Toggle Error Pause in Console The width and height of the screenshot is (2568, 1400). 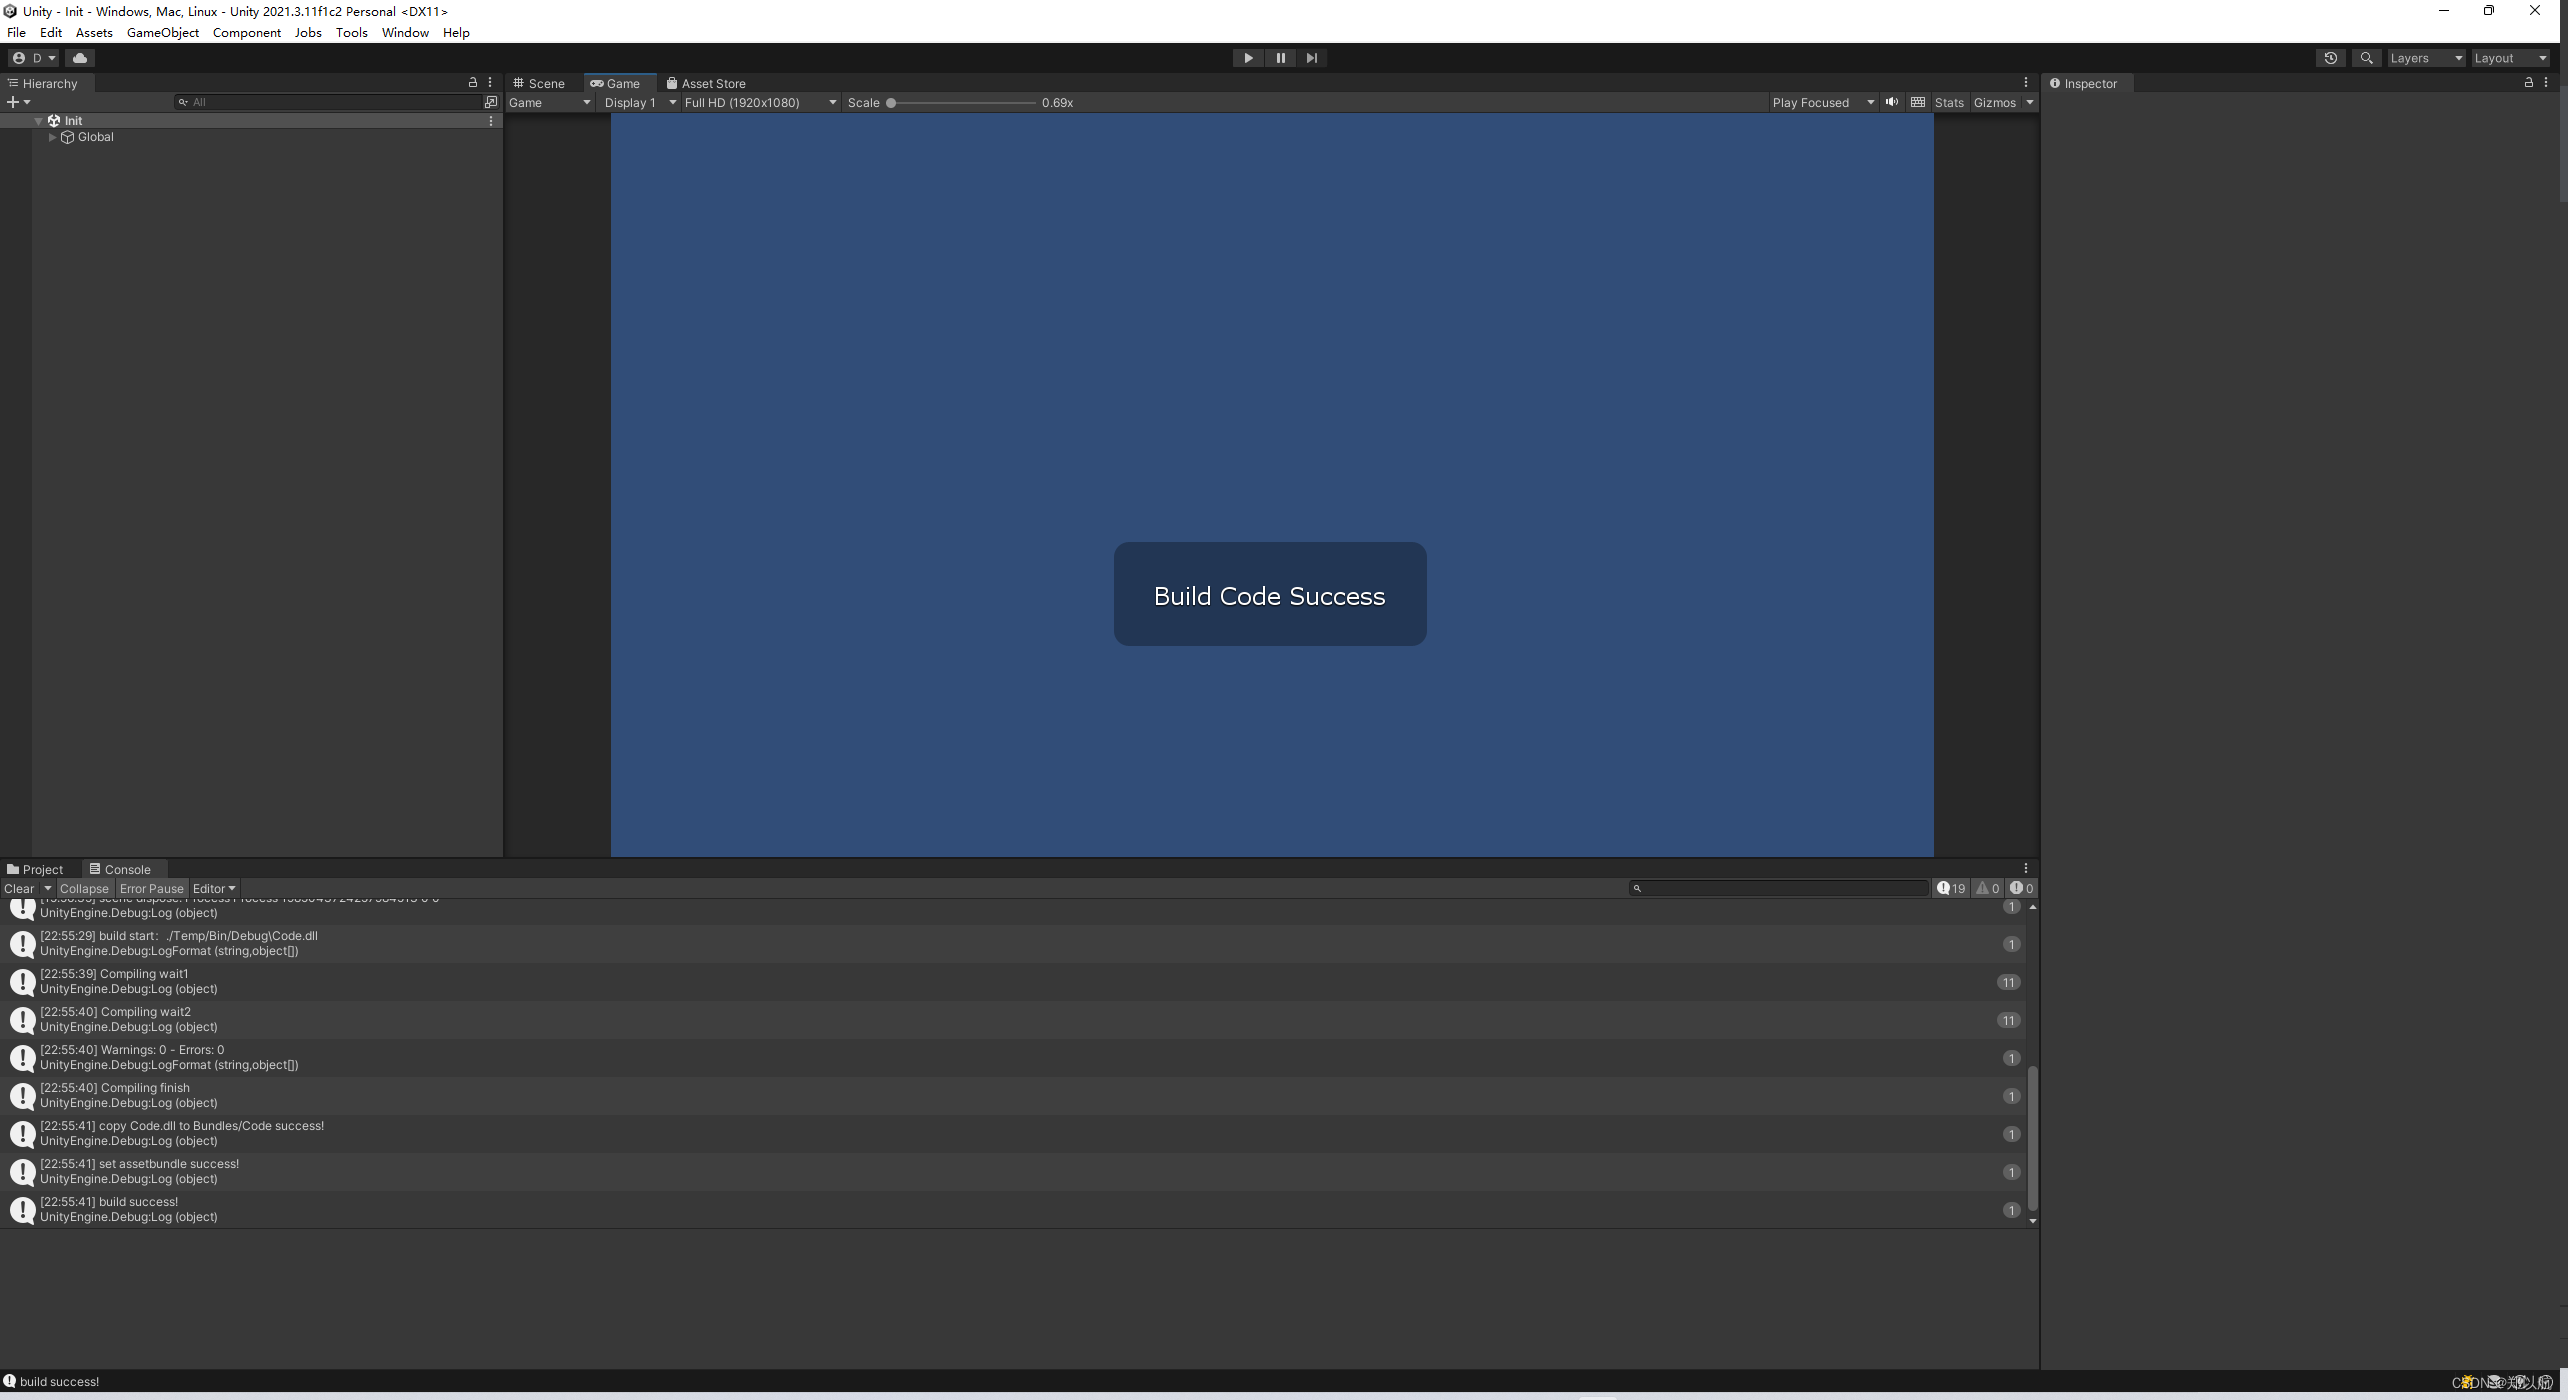click(152, 888)
